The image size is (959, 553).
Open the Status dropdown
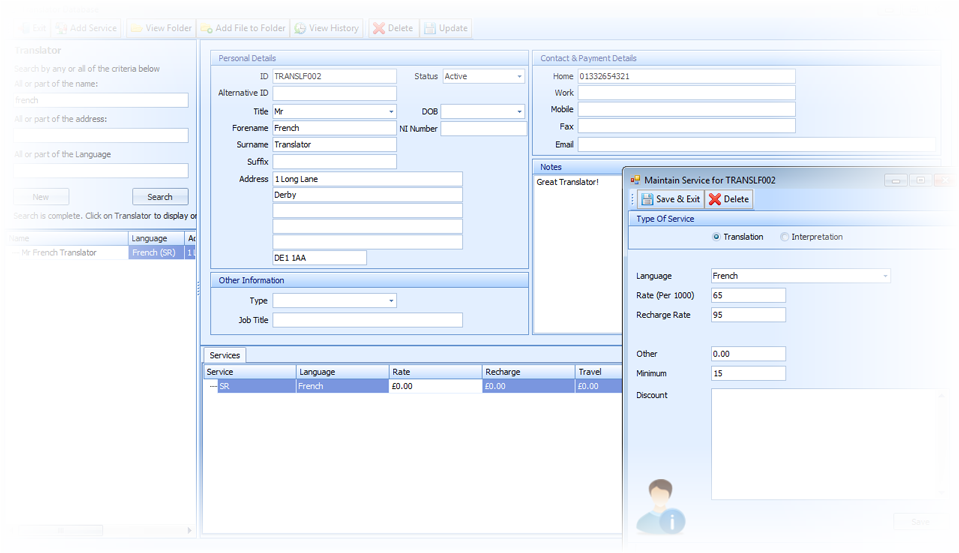tap(519, 77)
